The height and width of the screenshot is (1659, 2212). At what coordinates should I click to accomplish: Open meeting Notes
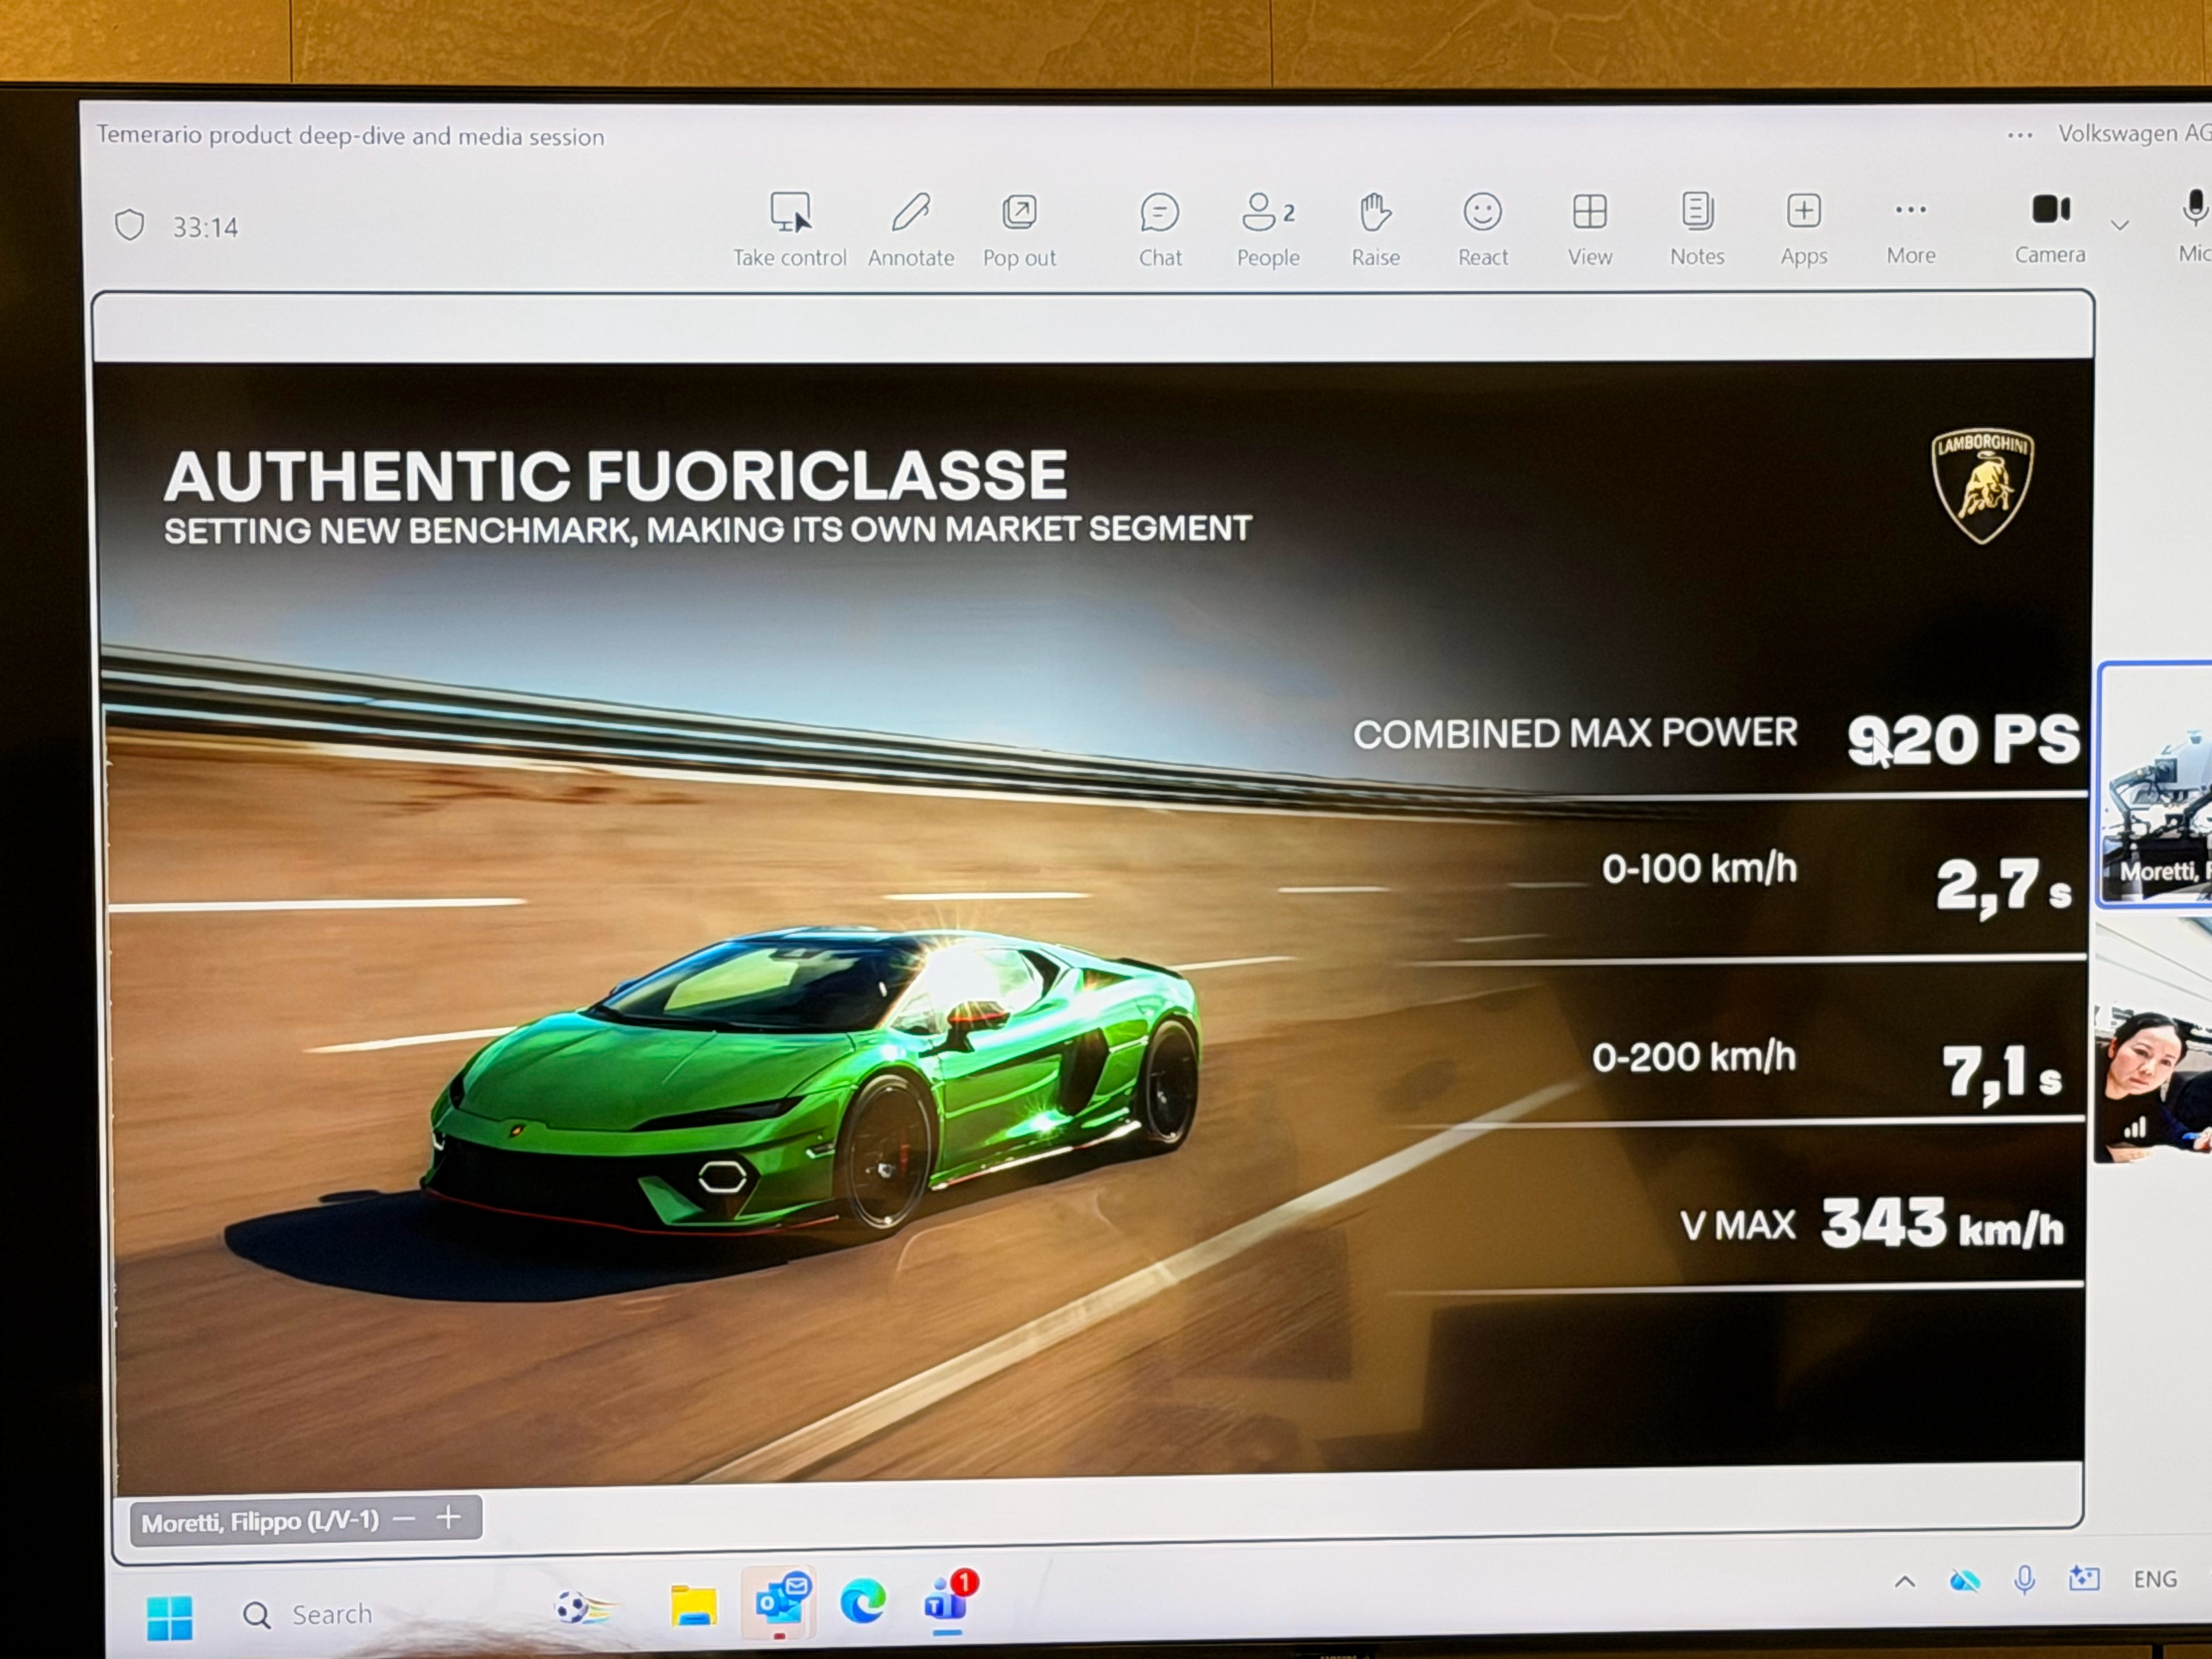coord(1697,230)
